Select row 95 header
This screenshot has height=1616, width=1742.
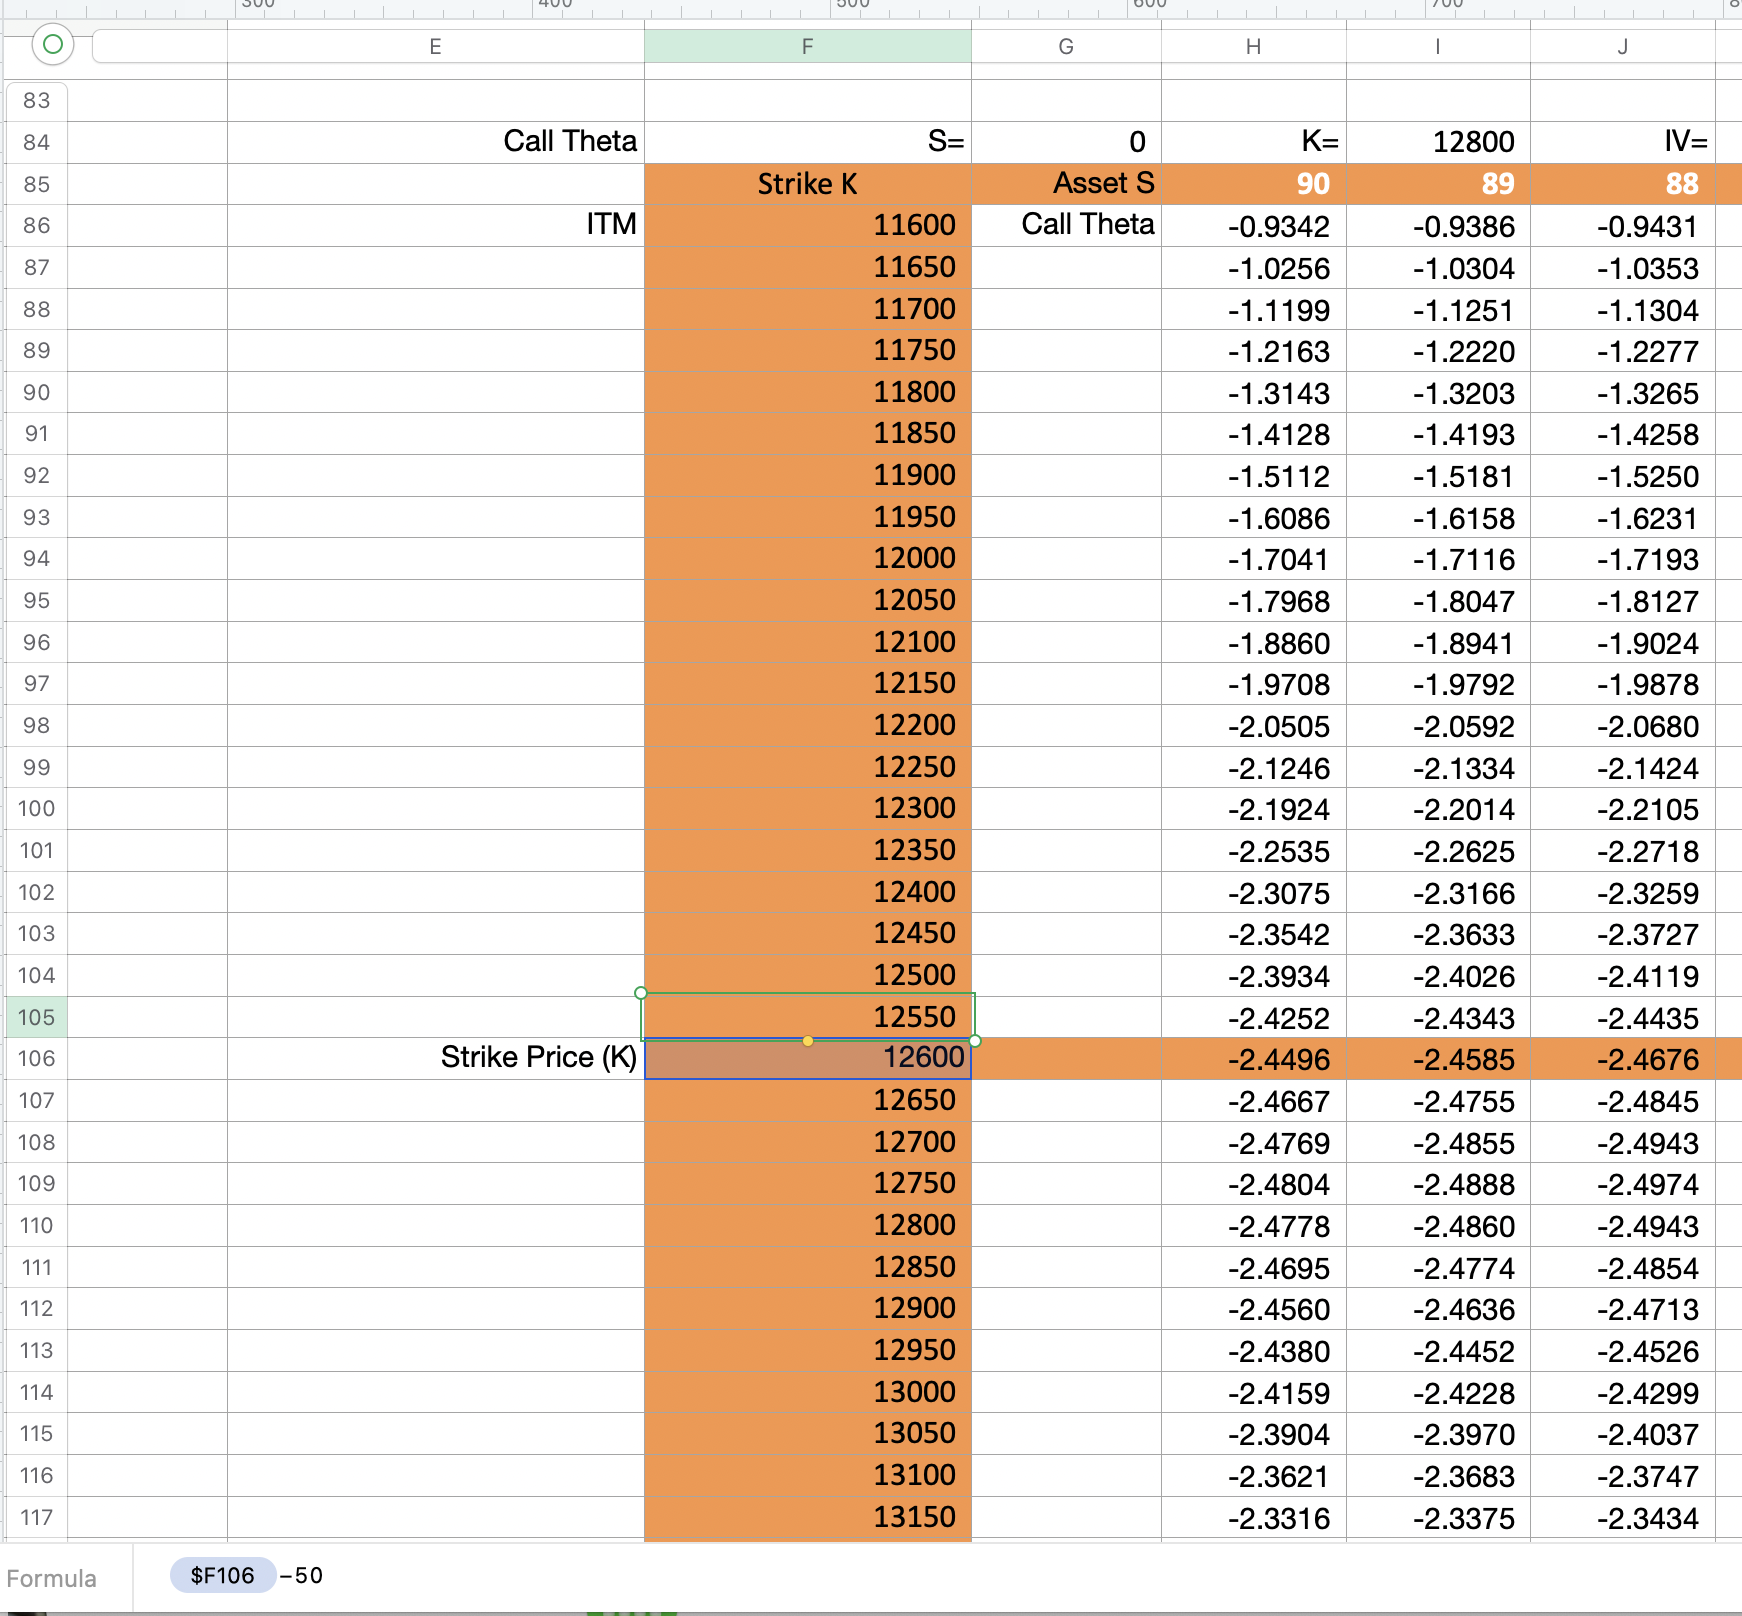36,600
